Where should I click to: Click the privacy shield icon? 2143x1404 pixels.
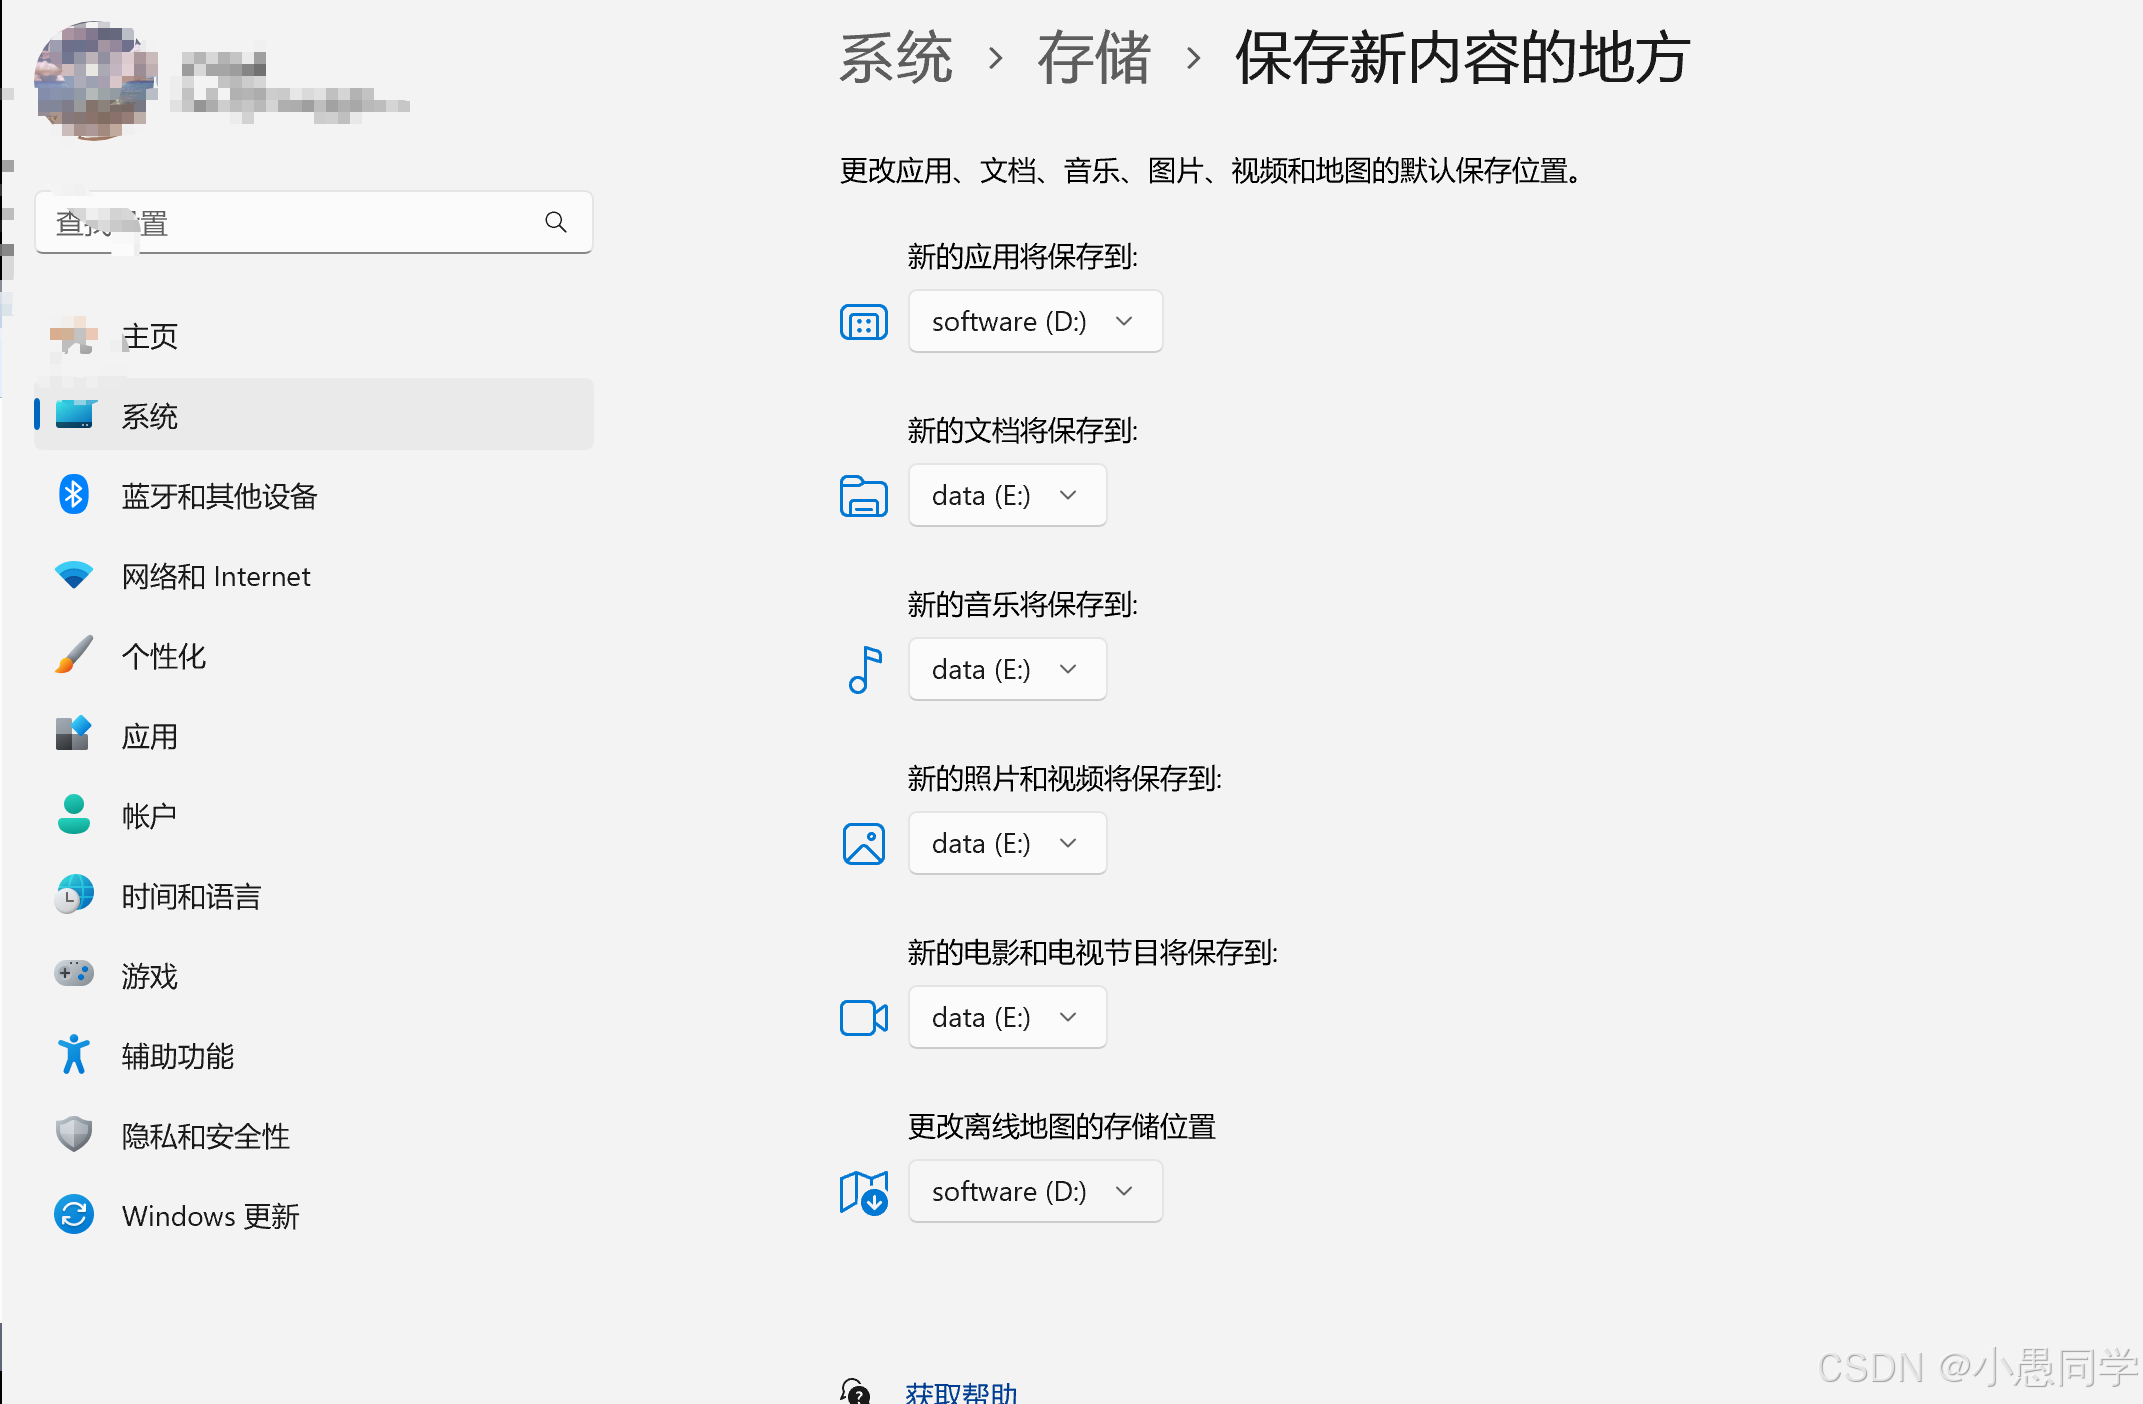point(74,1135)
